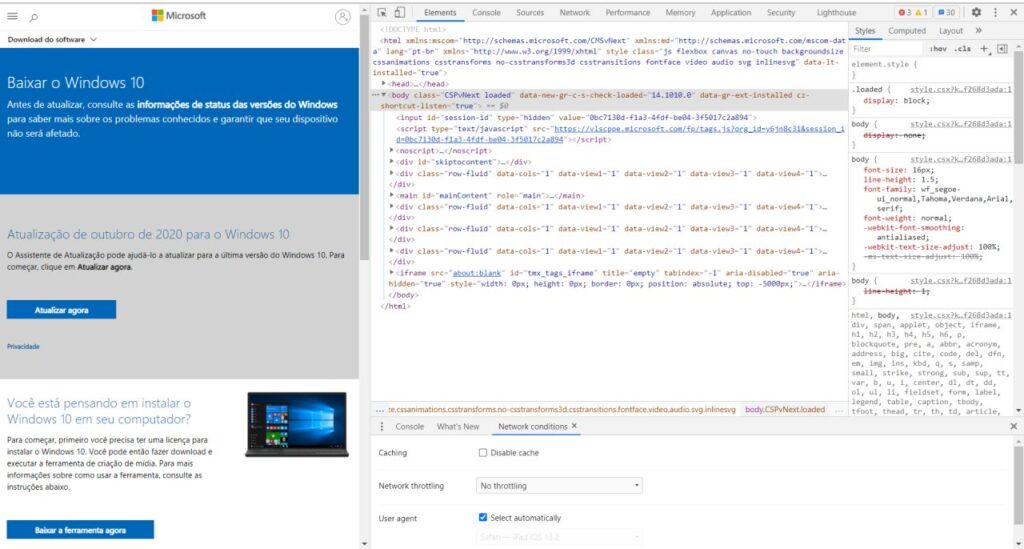
Task: Open the No throttling dropdown
Action: point(559,486)
